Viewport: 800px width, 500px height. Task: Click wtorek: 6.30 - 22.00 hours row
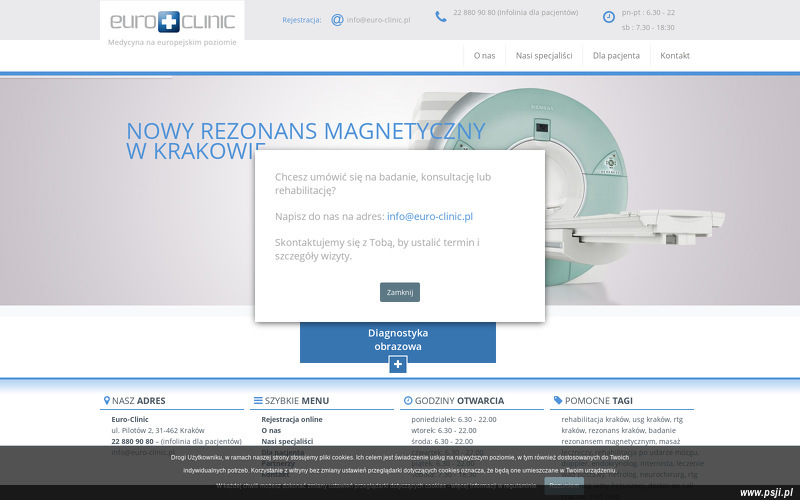(x=444, y=431)
